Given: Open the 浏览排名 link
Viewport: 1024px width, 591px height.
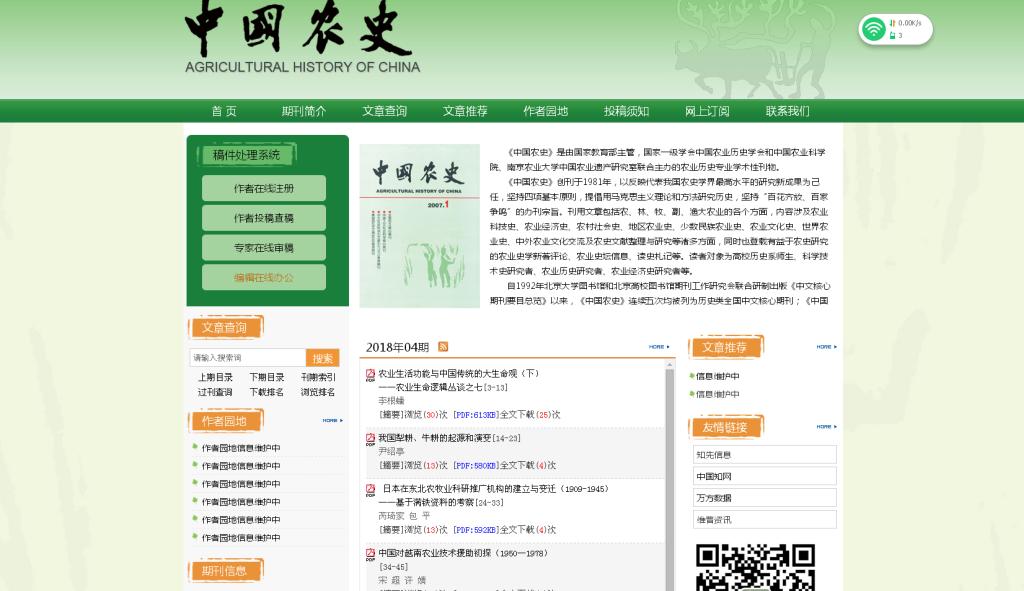Looking at the screenshot, I should click(318, 392).
